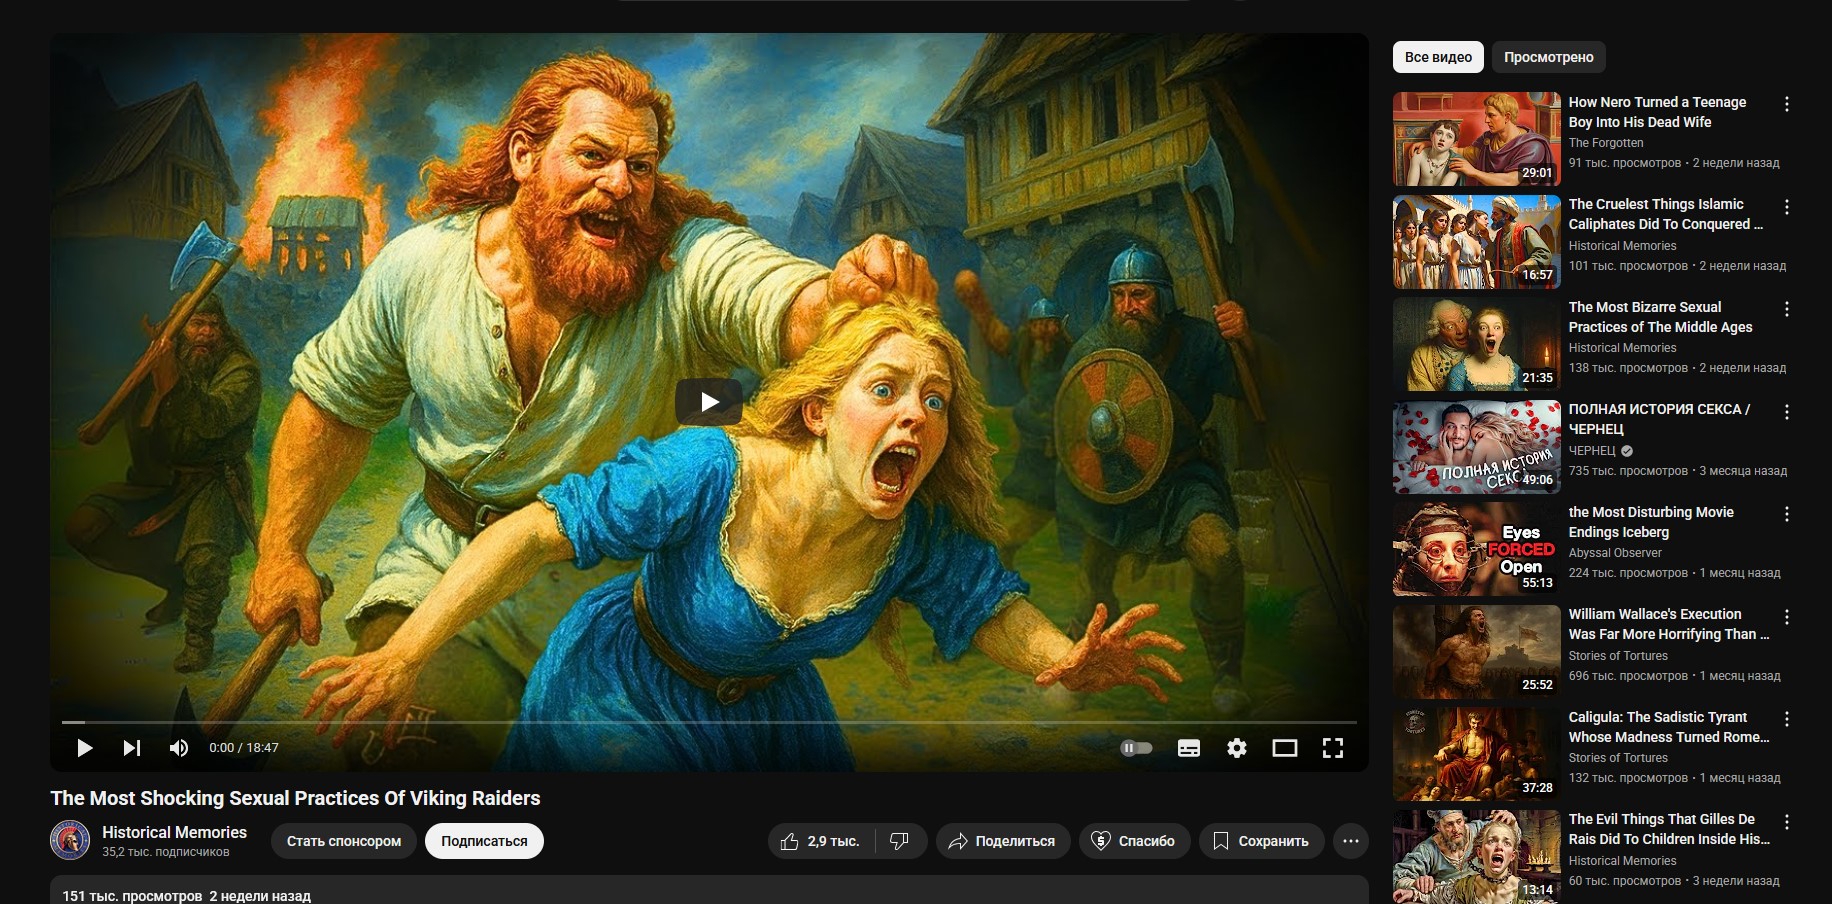This screenshot has height=904, width=1832.
Task: Open player settings gear
Action: 1237,748
